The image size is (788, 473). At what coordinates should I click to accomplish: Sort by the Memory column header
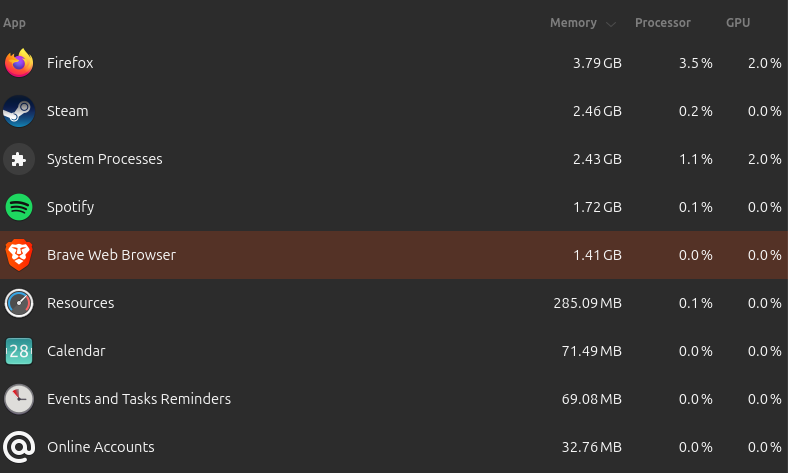573,23
